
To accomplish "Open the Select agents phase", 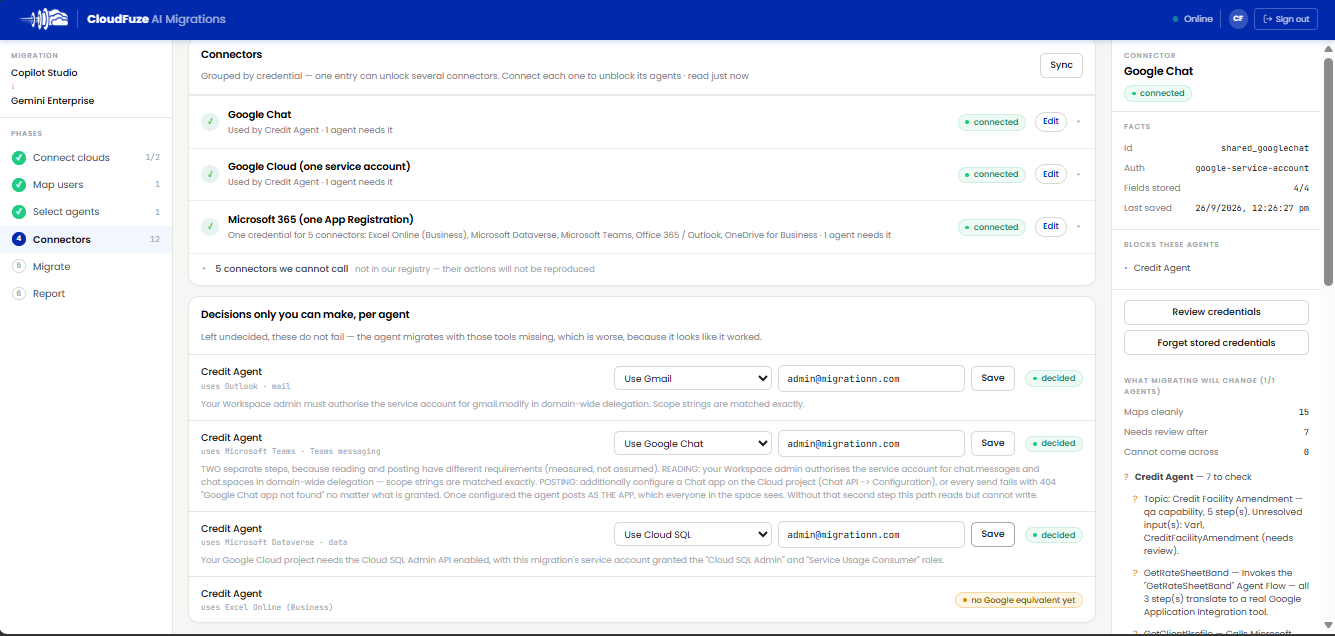I will 86,212.
